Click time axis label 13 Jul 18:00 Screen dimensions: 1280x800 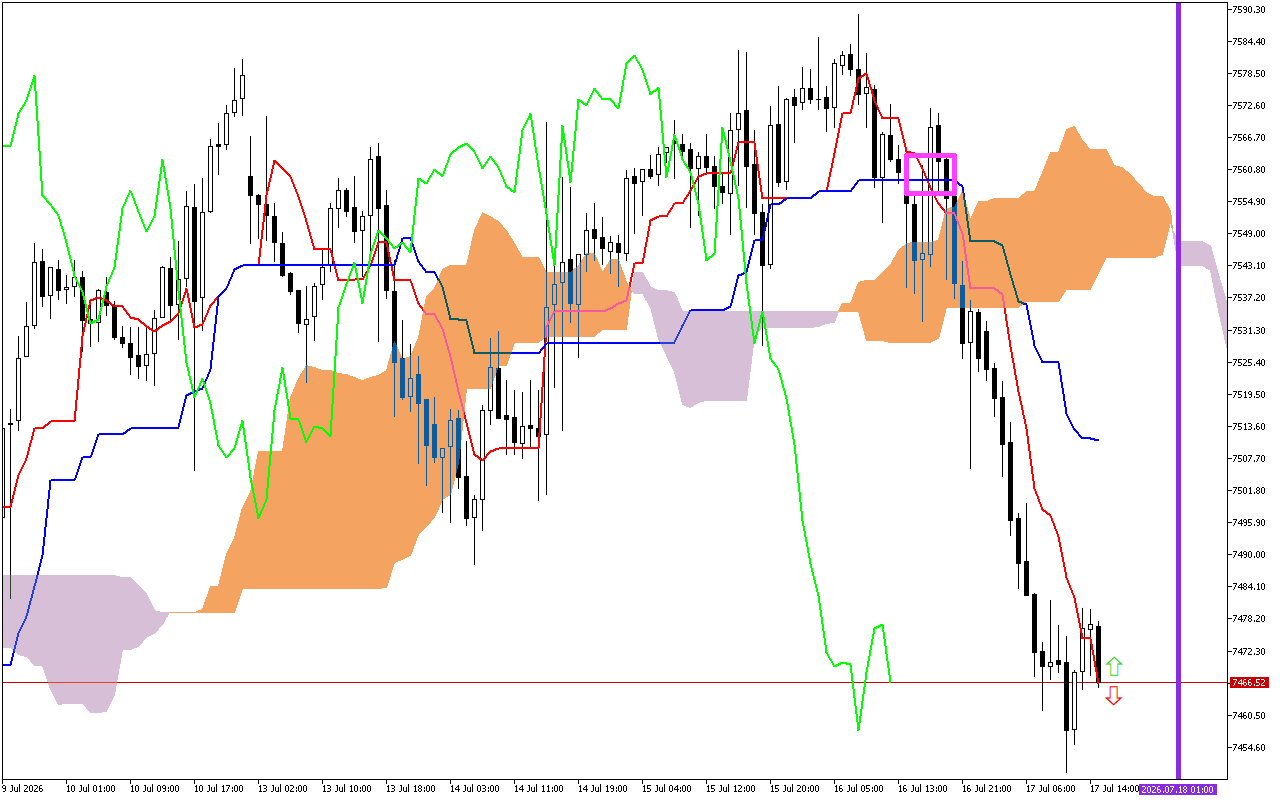point(410,789)
